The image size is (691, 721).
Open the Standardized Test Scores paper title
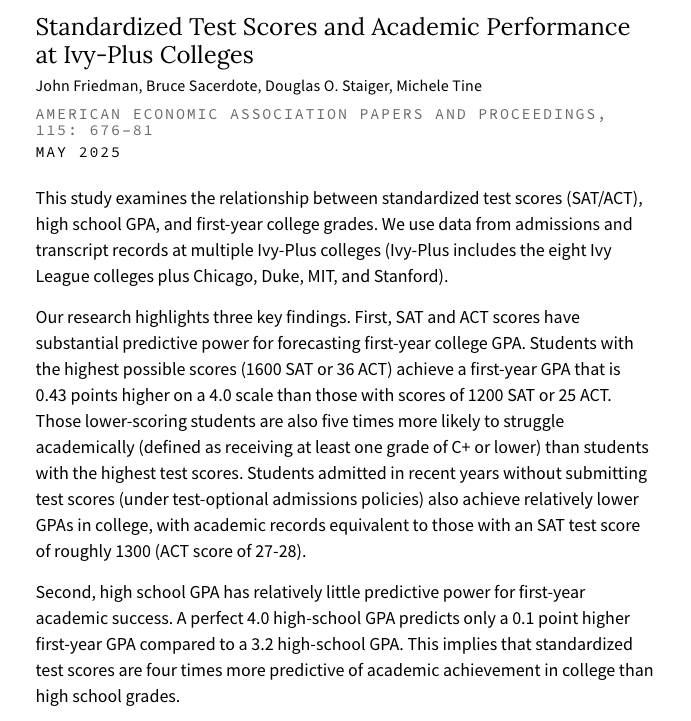click(x=333, y=40)
